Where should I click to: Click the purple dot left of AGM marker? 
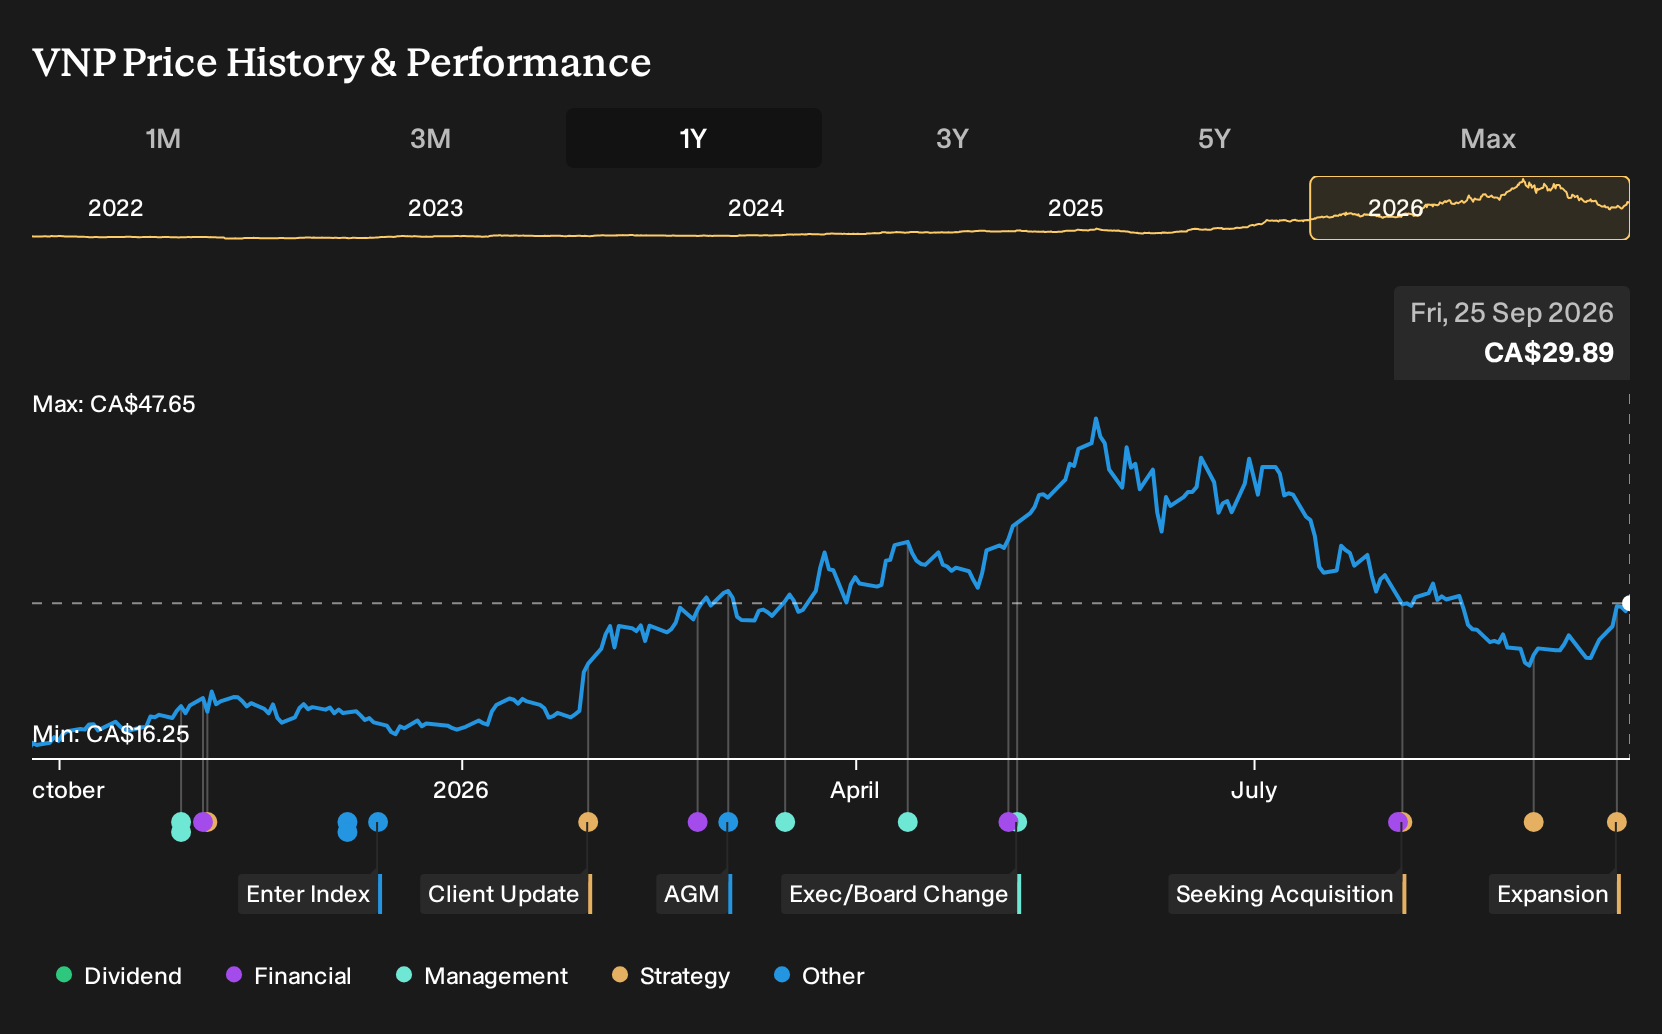pos(698,822)
